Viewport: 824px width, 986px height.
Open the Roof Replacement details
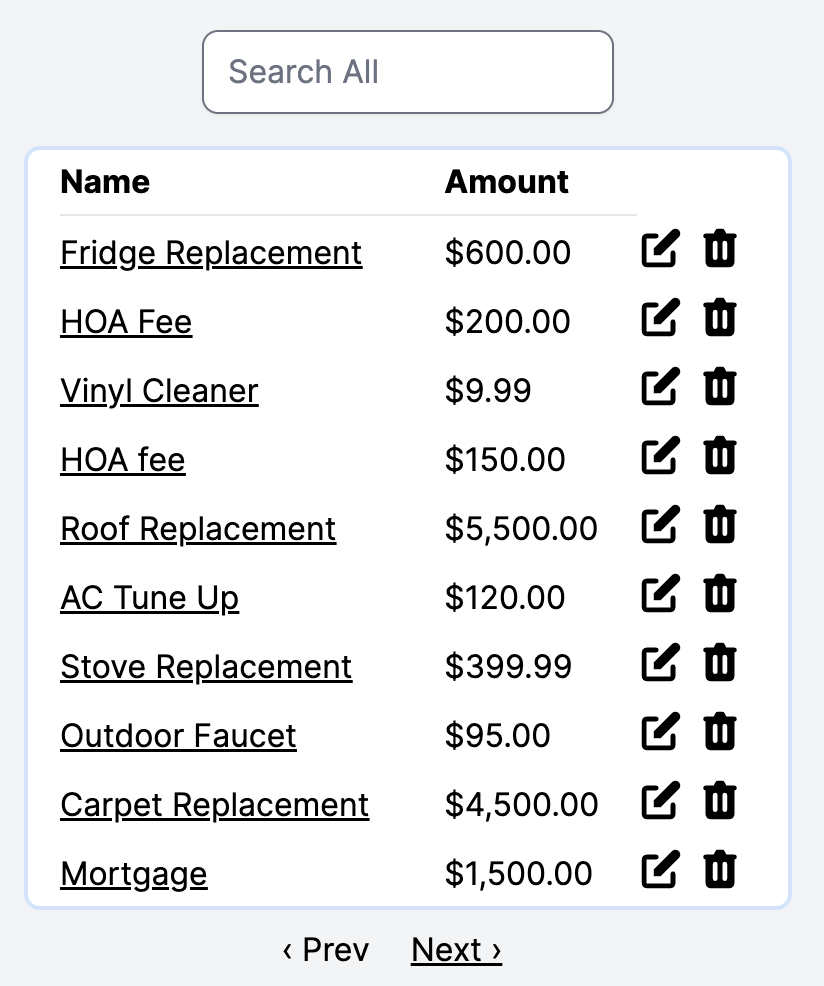pos(198,529)
